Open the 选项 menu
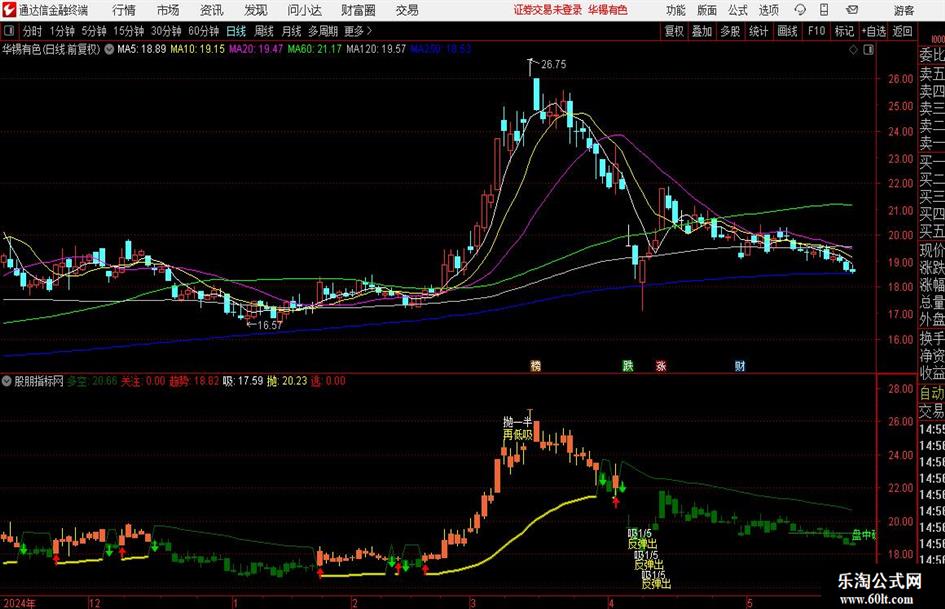The width and height of the screenshot is (945, 609). click(x=768, y=10)
